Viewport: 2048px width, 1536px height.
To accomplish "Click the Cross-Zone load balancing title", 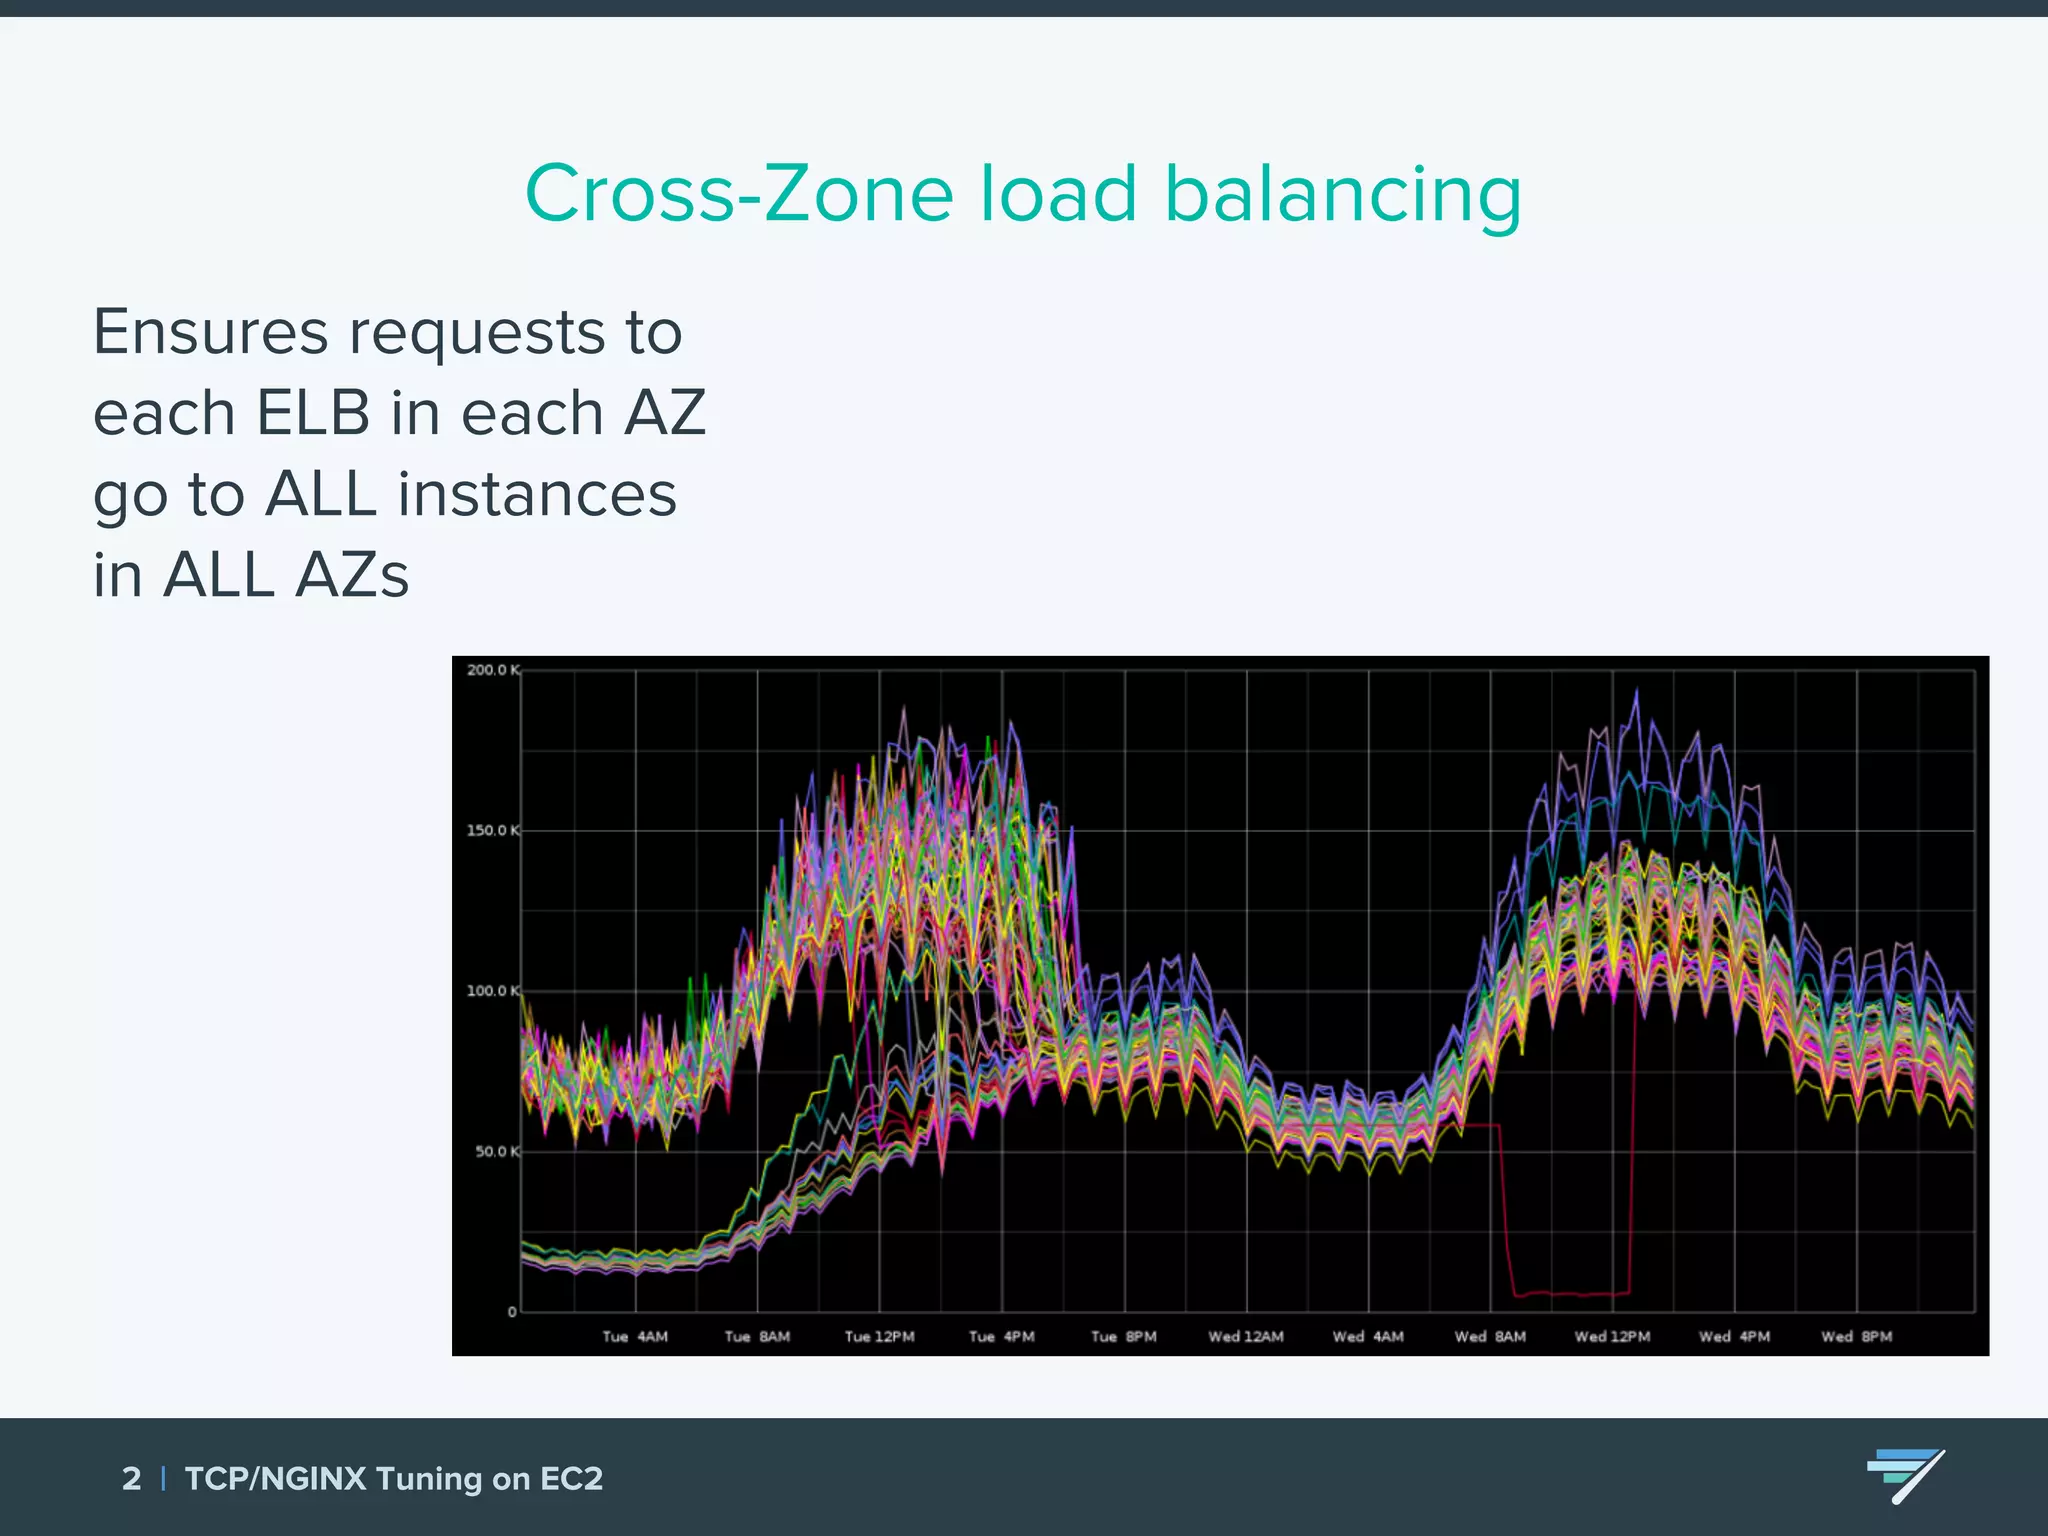I will [1023, 193].
